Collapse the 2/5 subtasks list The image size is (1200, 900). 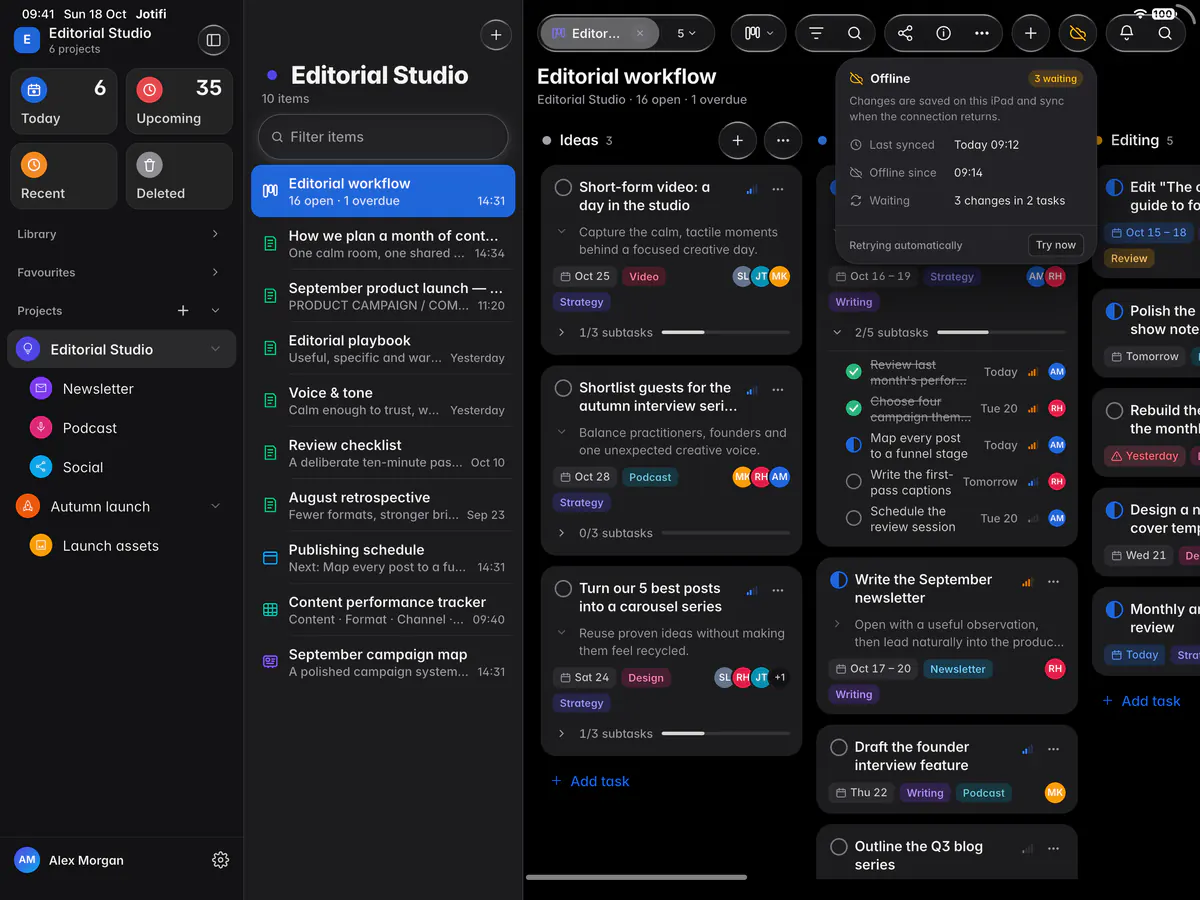837,332
